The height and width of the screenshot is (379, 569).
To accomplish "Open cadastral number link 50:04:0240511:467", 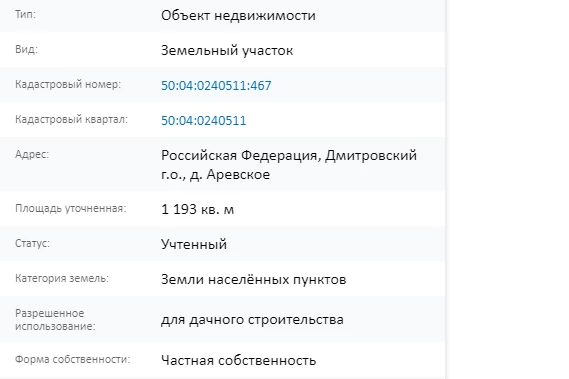I will 216,85.
